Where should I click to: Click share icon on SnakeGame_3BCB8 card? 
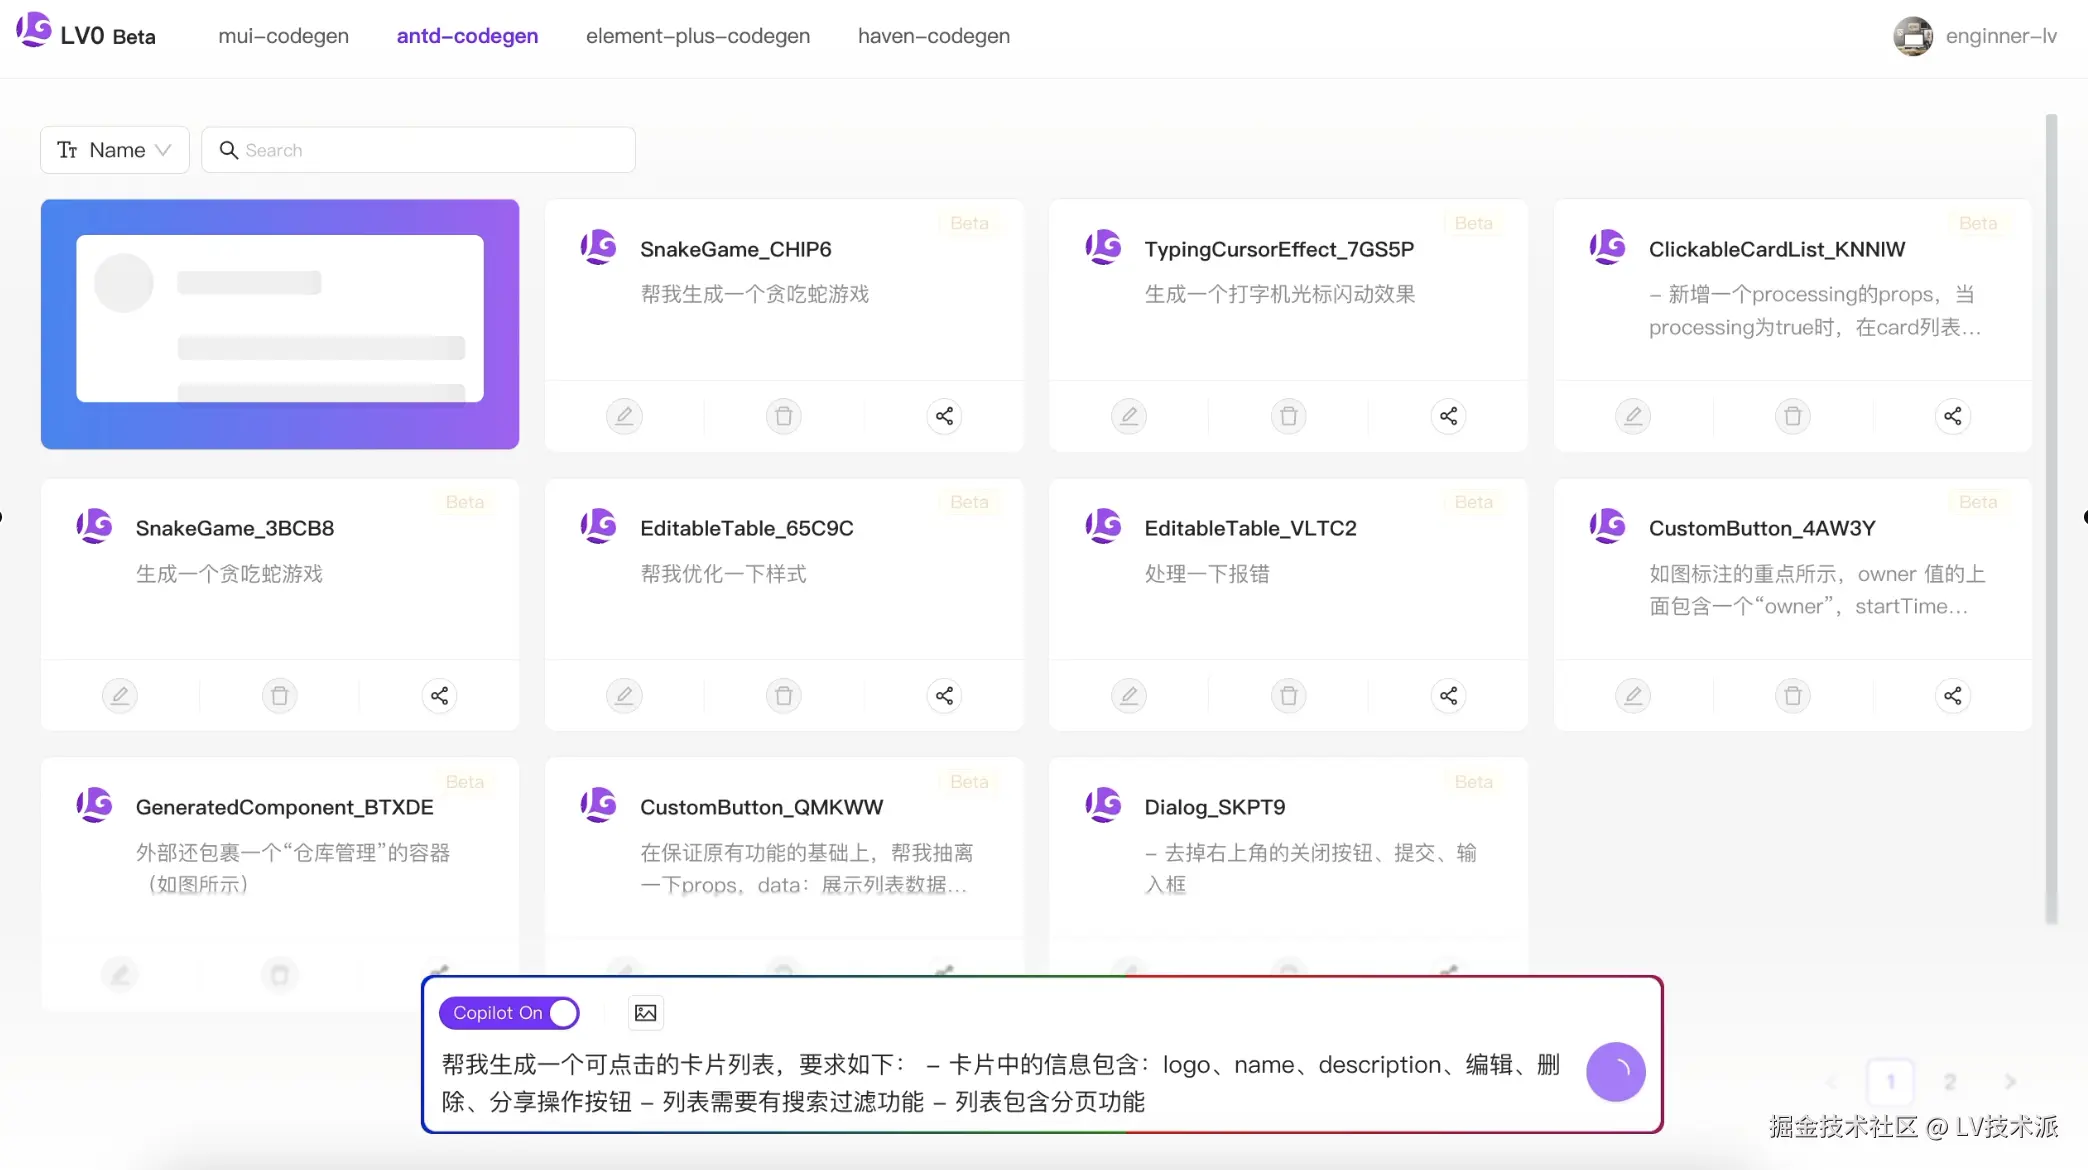pos(439,696)
